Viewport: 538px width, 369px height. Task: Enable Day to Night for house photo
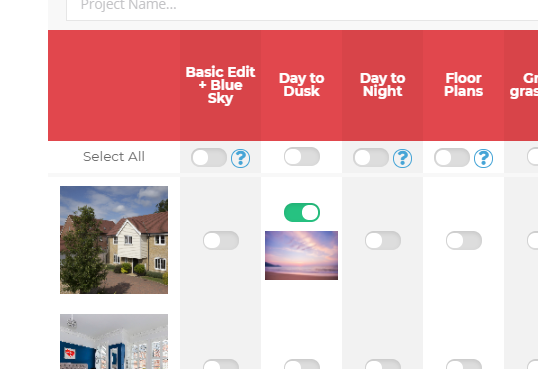[x=383, y=241]
